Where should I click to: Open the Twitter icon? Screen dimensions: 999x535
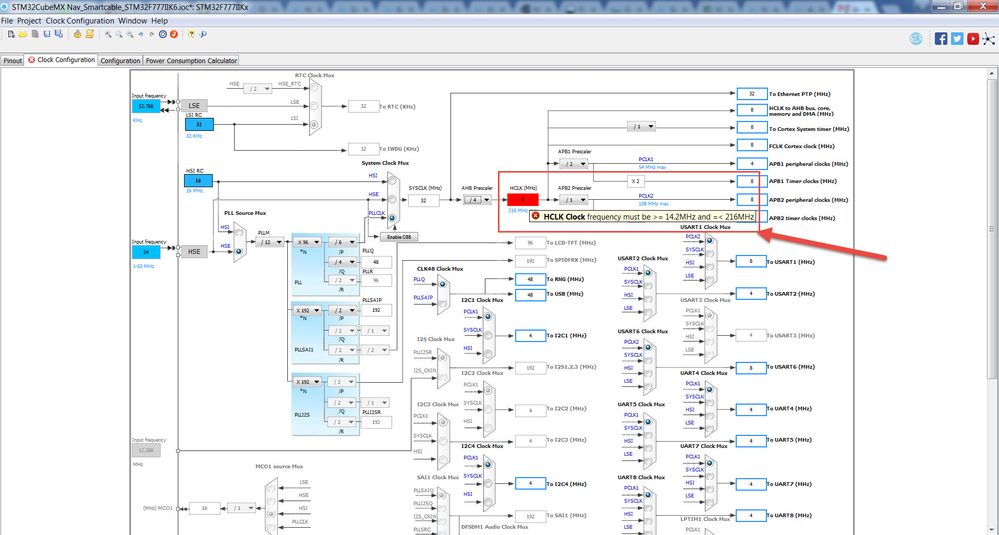pos(957,39)
